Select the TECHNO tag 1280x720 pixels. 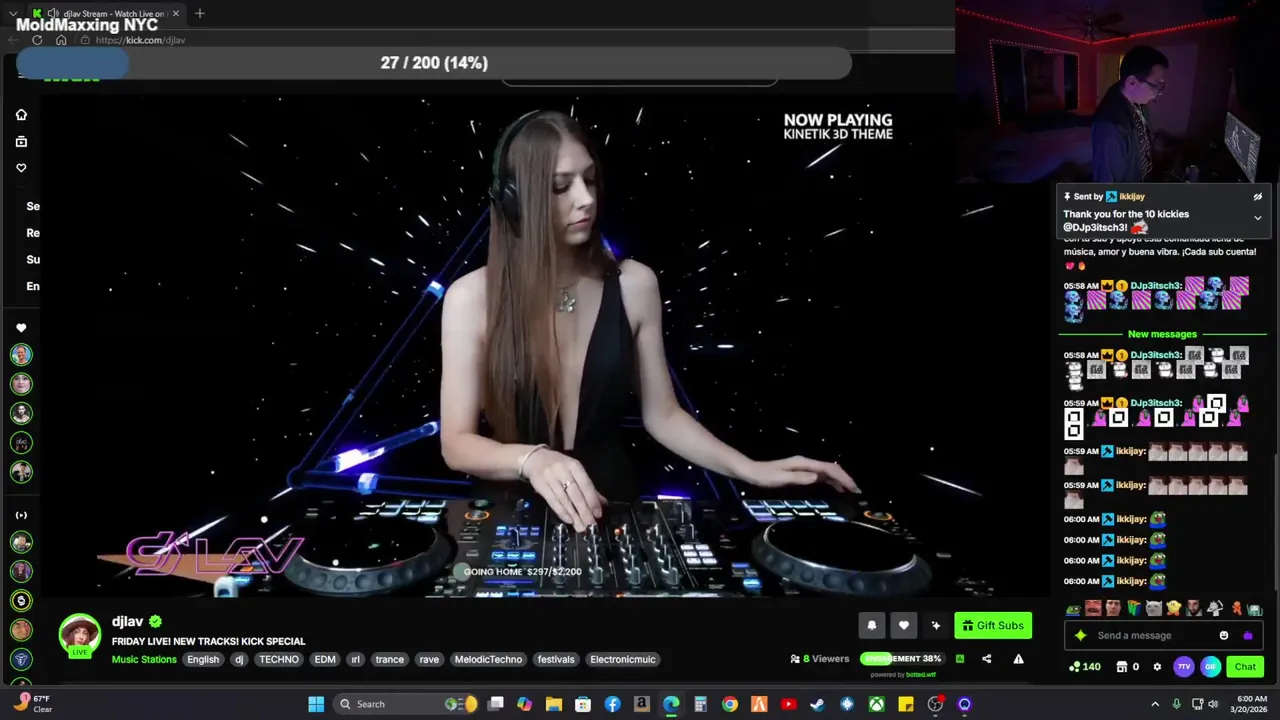279,659
